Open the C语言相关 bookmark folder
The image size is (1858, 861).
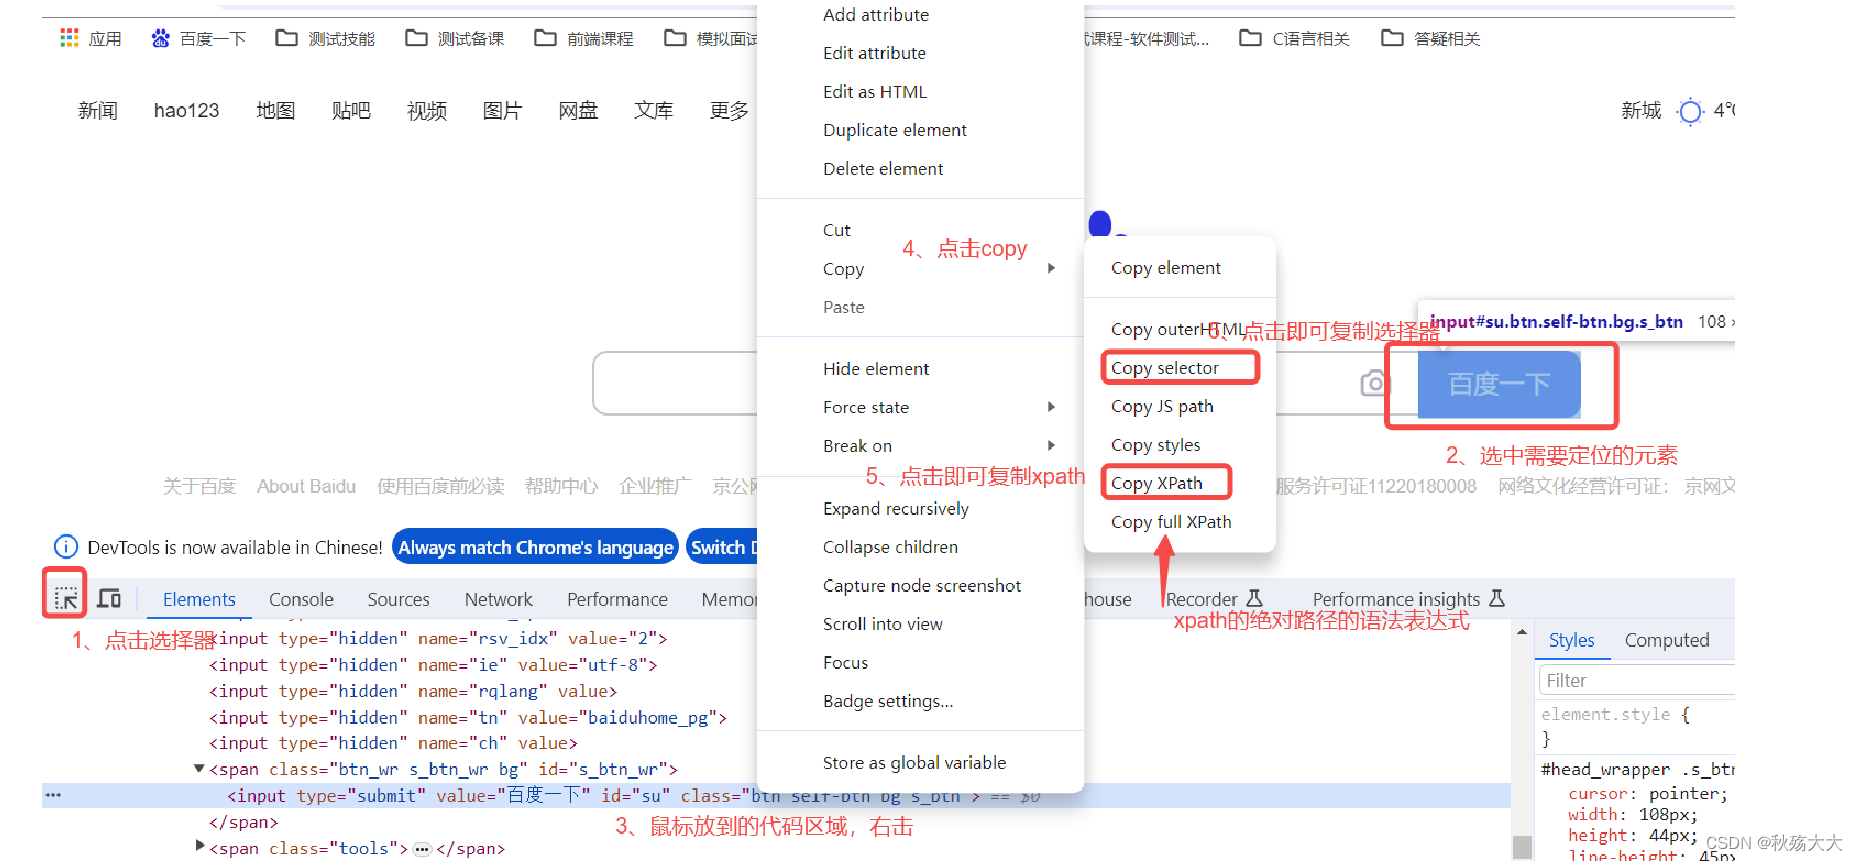(x=1295, y=38)
